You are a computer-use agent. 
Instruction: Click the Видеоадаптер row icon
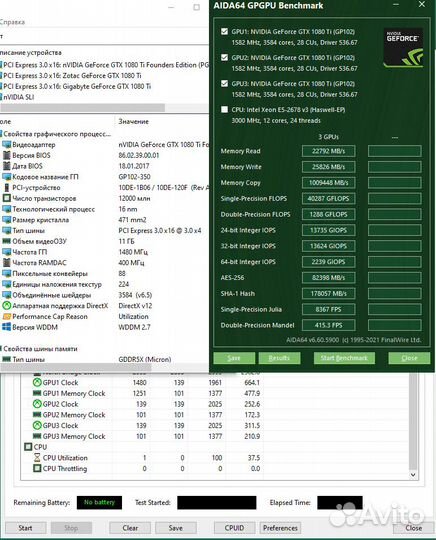pyautogui.click(x=7, y=145)
